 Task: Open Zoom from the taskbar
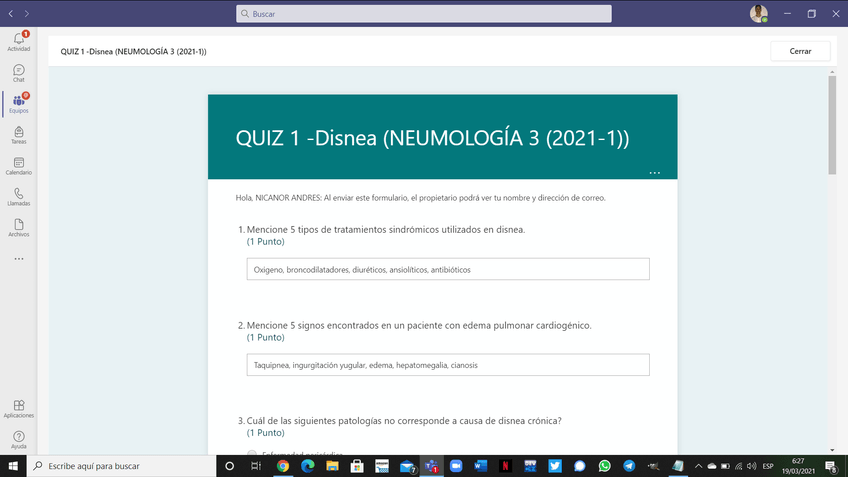pos(456,466)
